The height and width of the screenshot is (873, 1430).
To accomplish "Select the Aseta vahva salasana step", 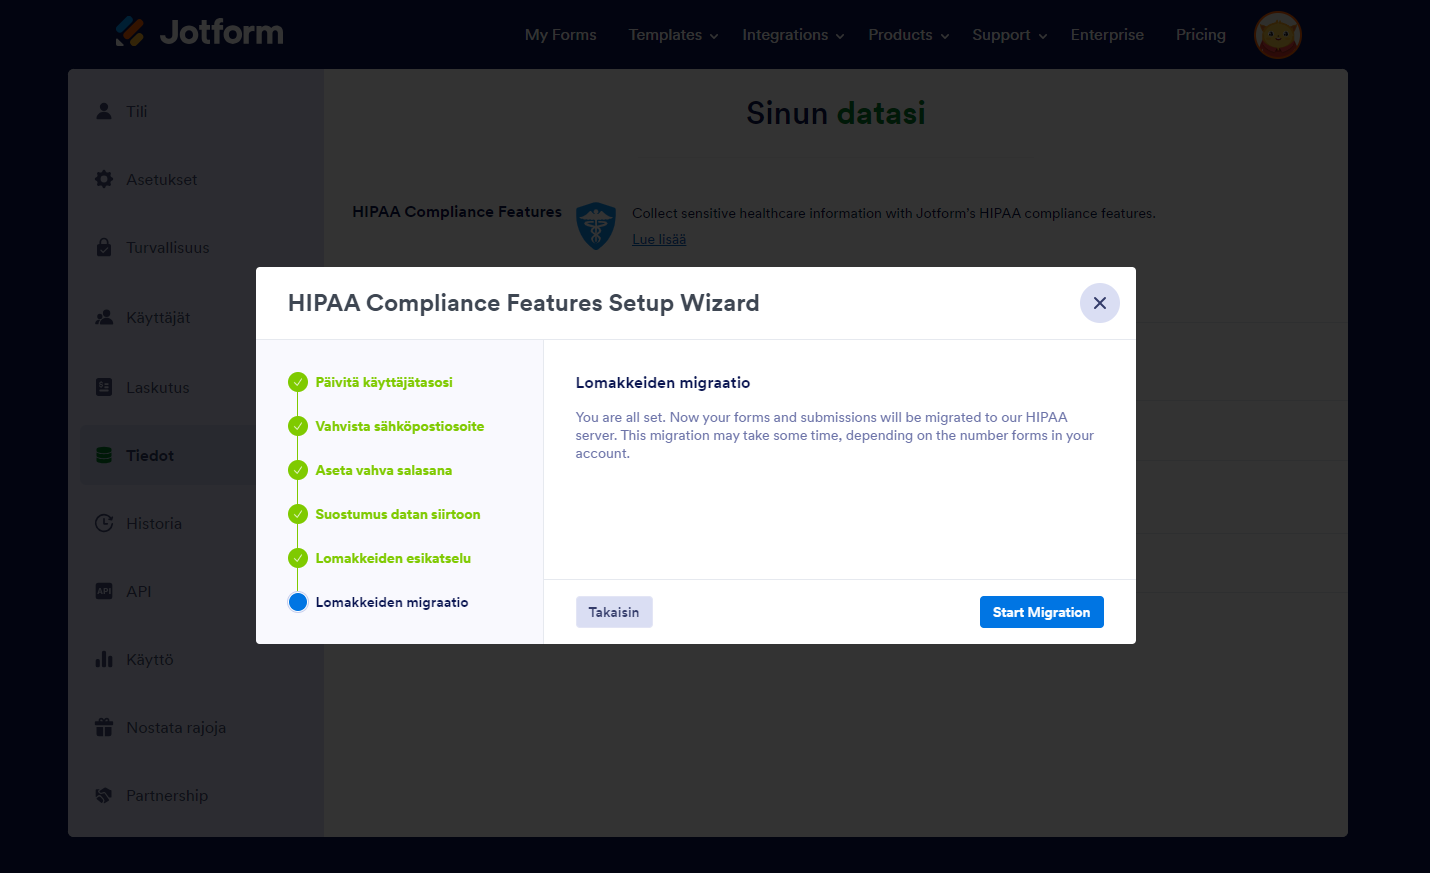I will coord(384,470).
